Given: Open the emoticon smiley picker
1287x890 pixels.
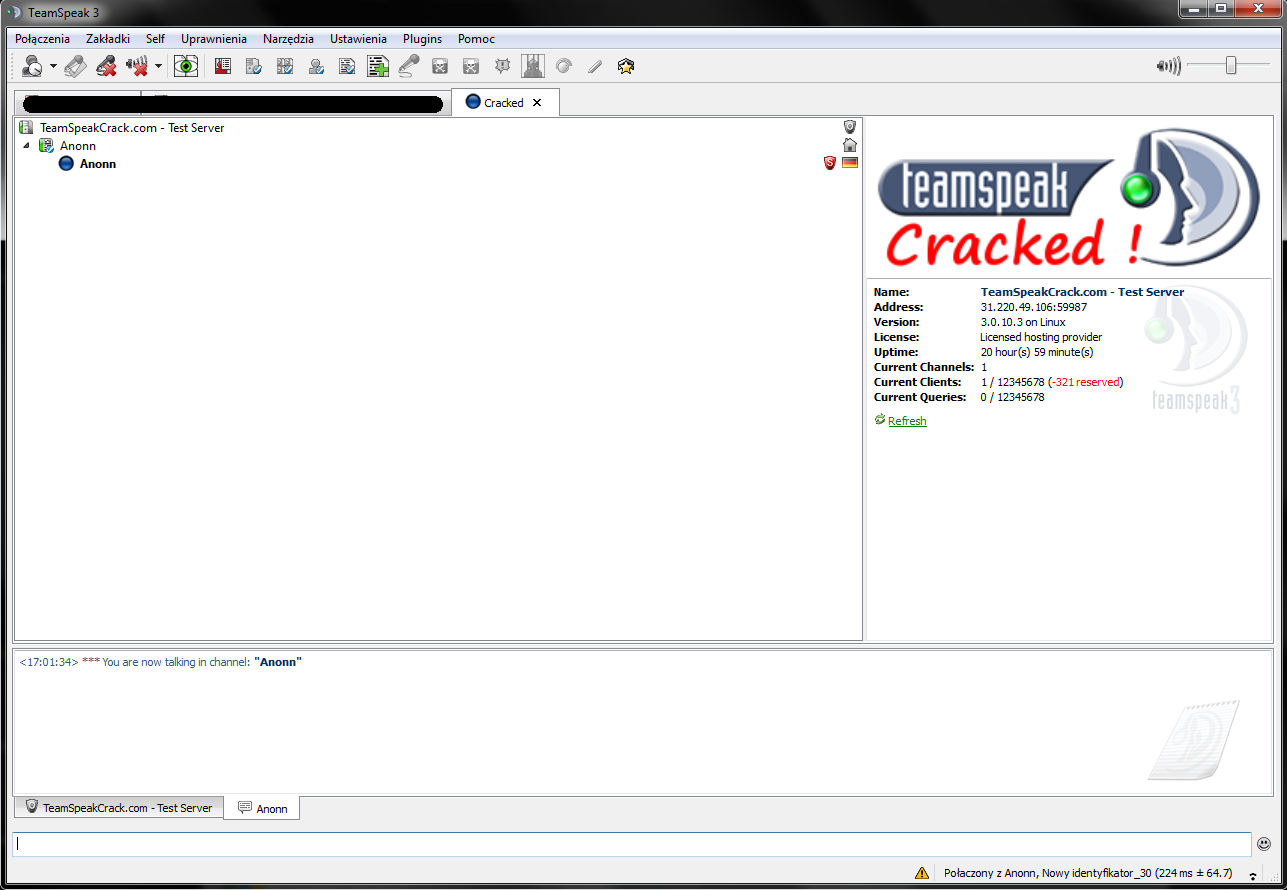Looking at the screenshot, I should (x=1264, y=844).
